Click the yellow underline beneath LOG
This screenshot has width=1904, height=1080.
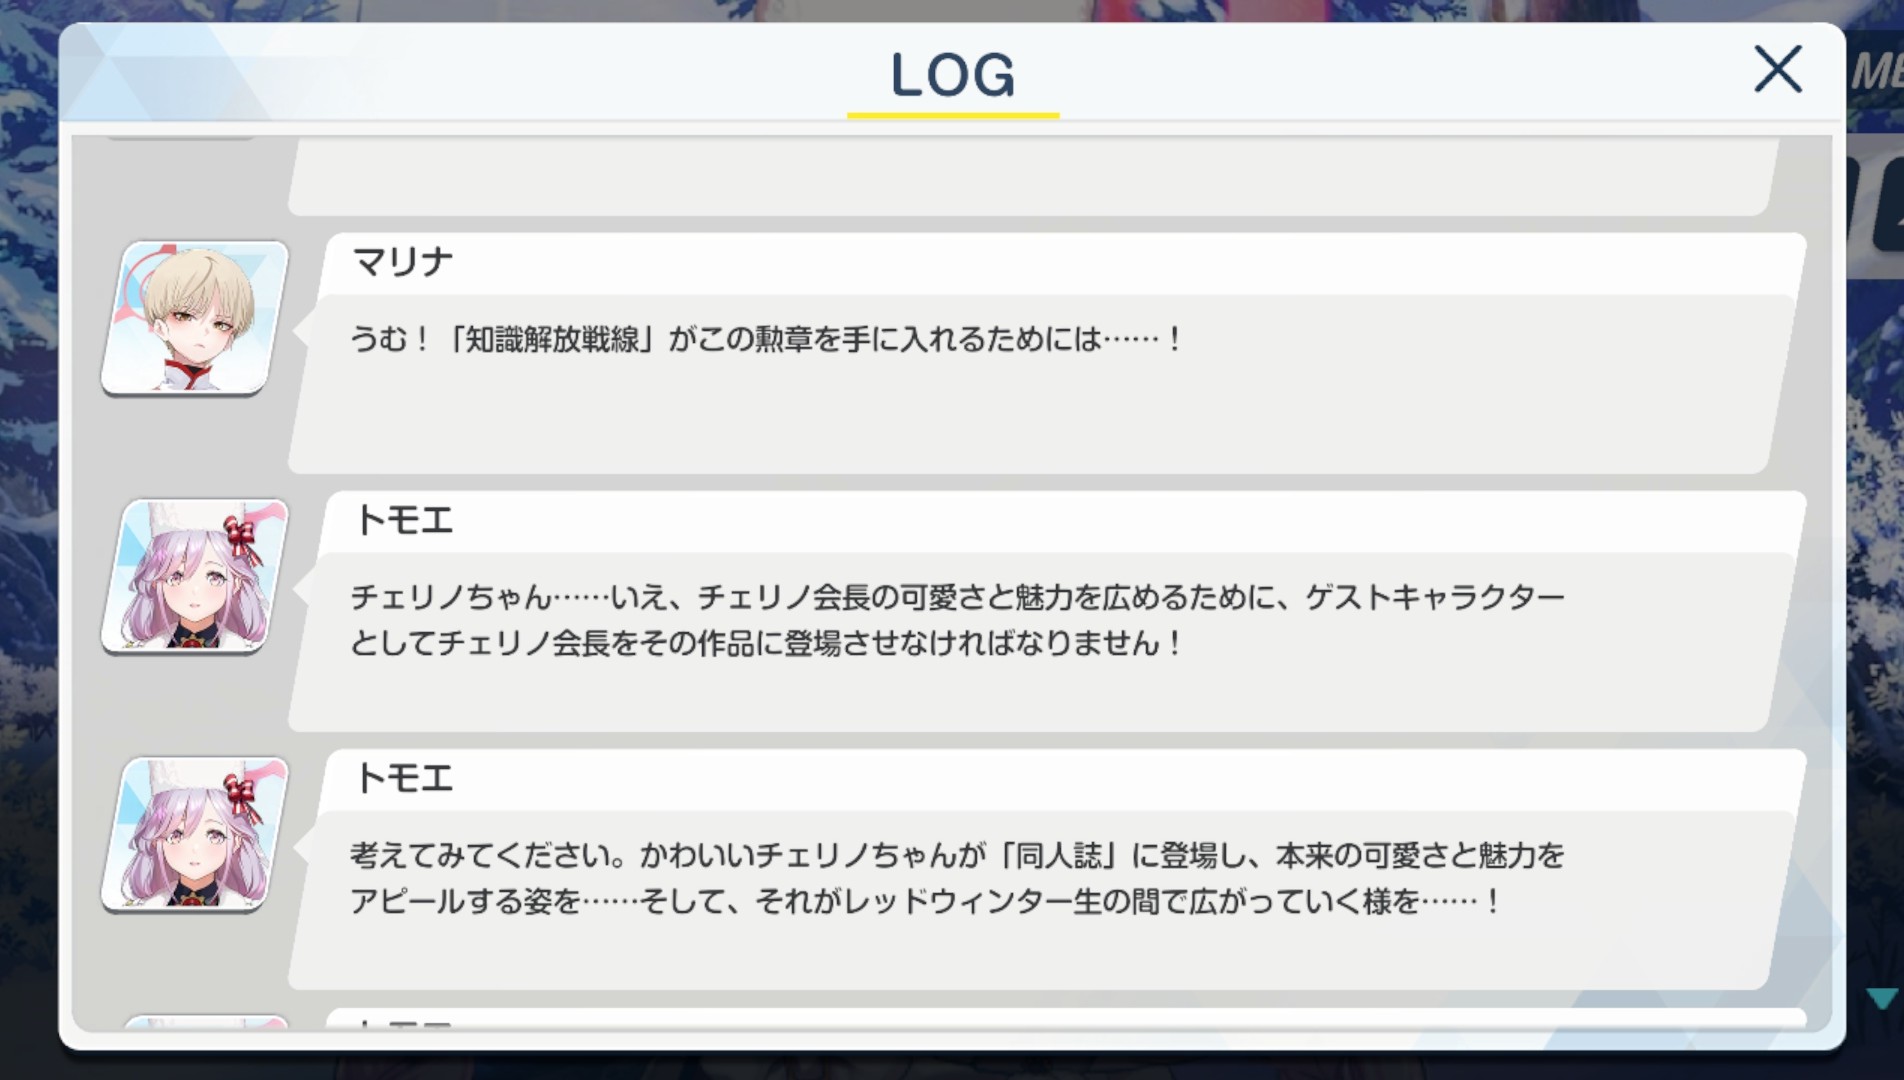pyautogui.click(x=953, y=116)
